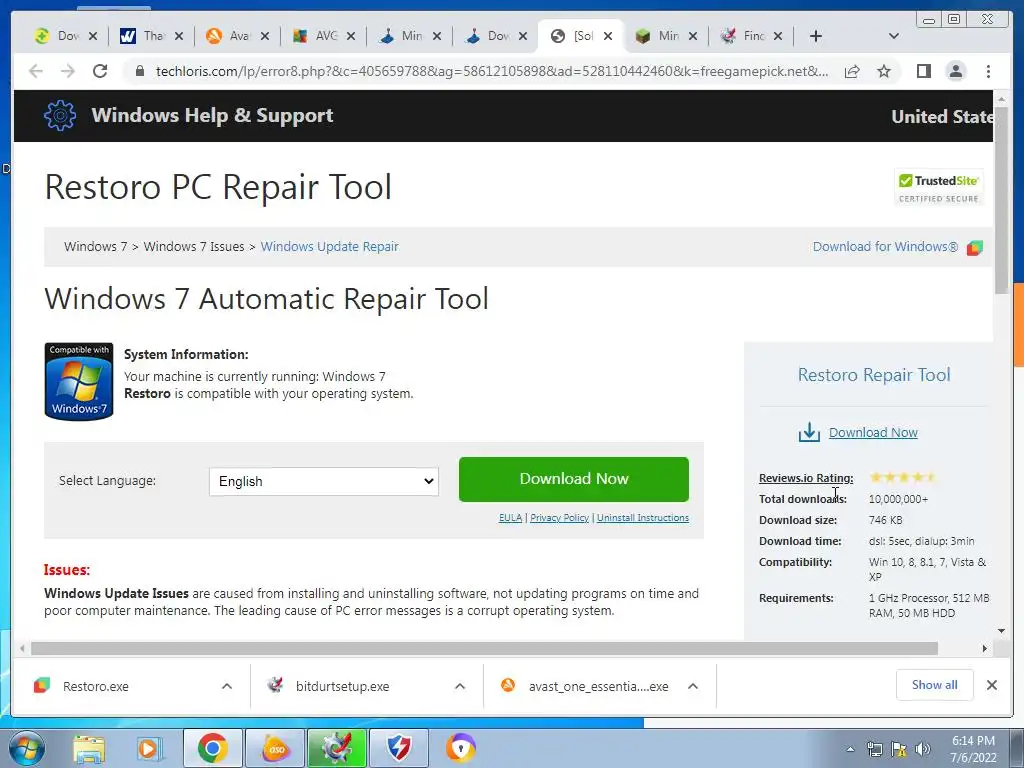Screen dimensions: 1024x768
Task: Click the Windows Update Repair breadcrumb
Action: [x=329, y=247]
